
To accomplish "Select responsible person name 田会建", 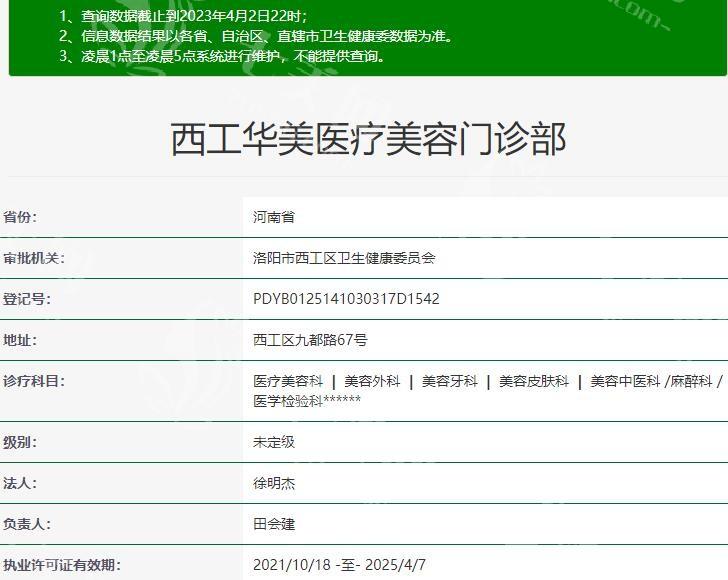I will (274, 524).
